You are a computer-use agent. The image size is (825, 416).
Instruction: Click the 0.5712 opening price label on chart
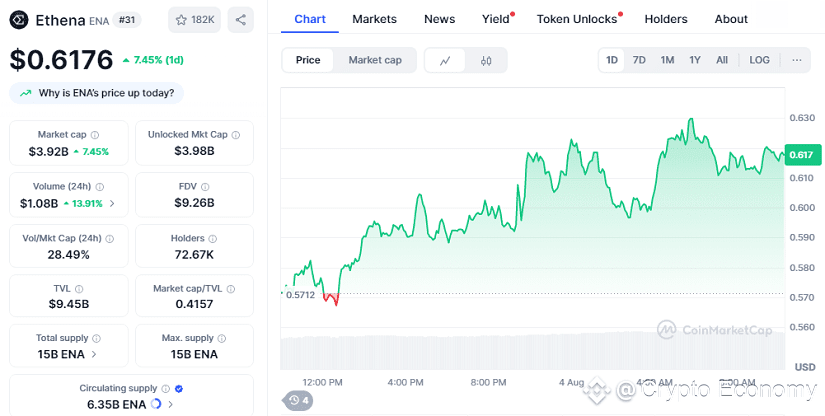tap(300, 295)
